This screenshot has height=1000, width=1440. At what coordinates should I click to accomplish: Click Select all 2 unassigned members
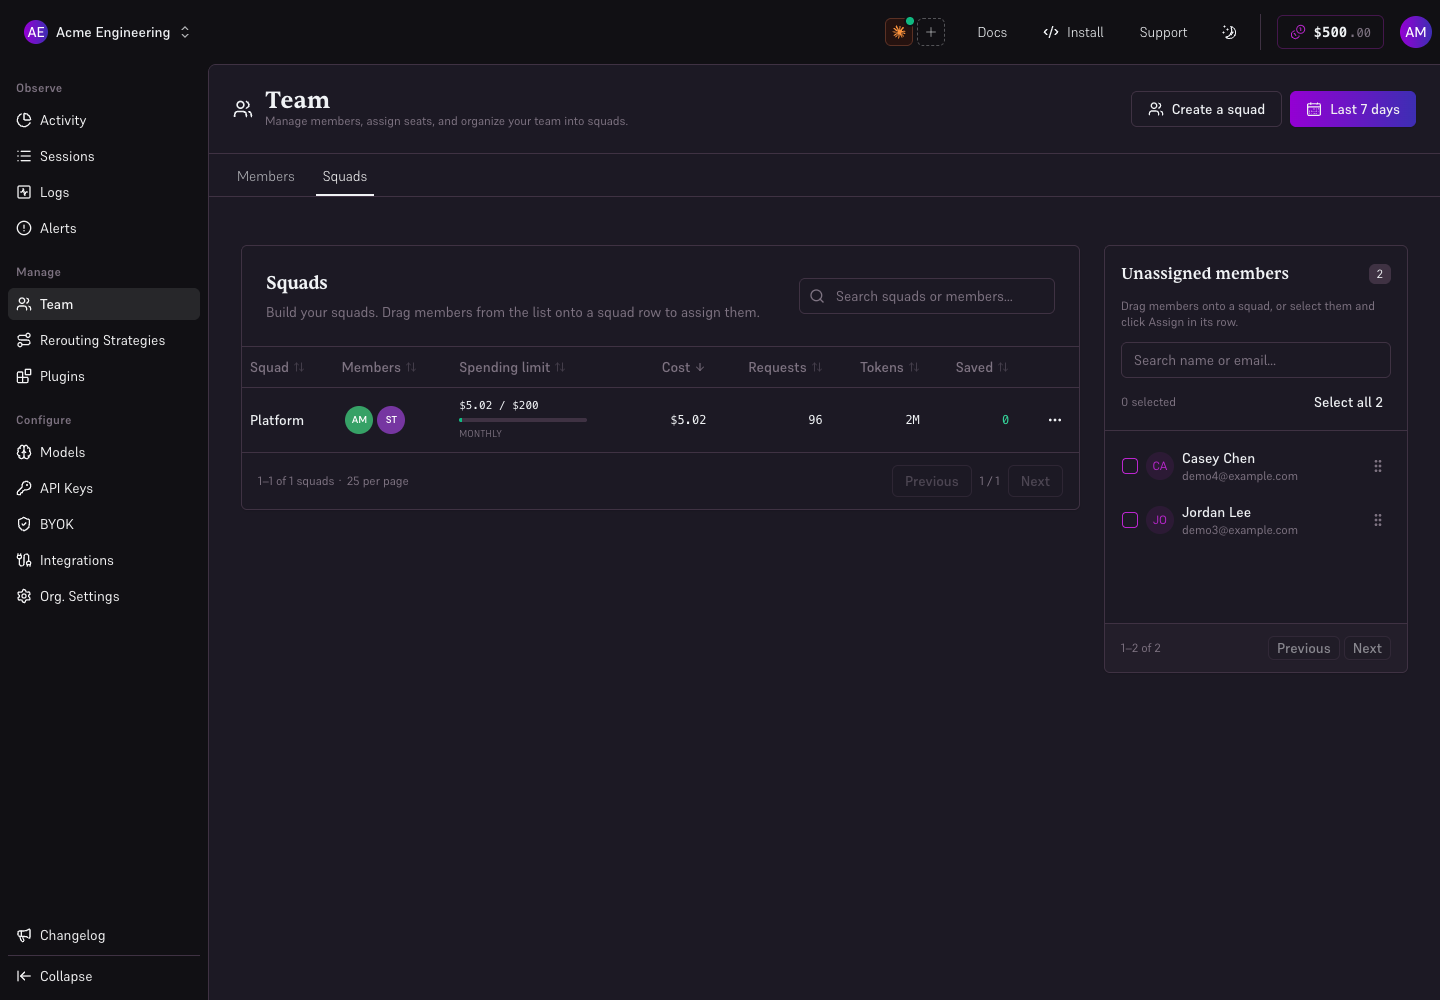point(1348,402)
